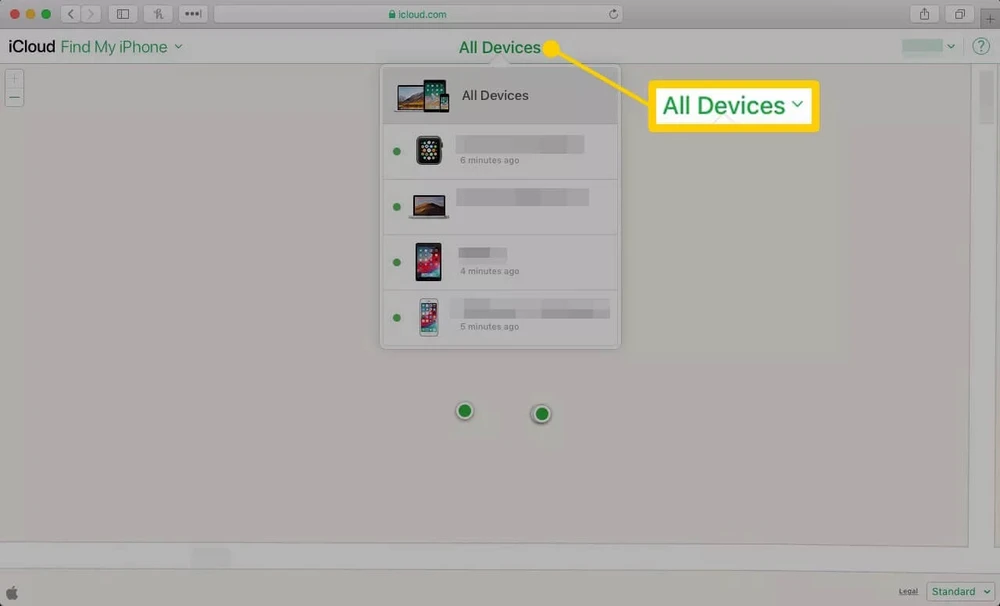The width and height of the screenshot is (1000, 606).
Task: Click the Apple logo in footer
Action: [x=12, y=592]
